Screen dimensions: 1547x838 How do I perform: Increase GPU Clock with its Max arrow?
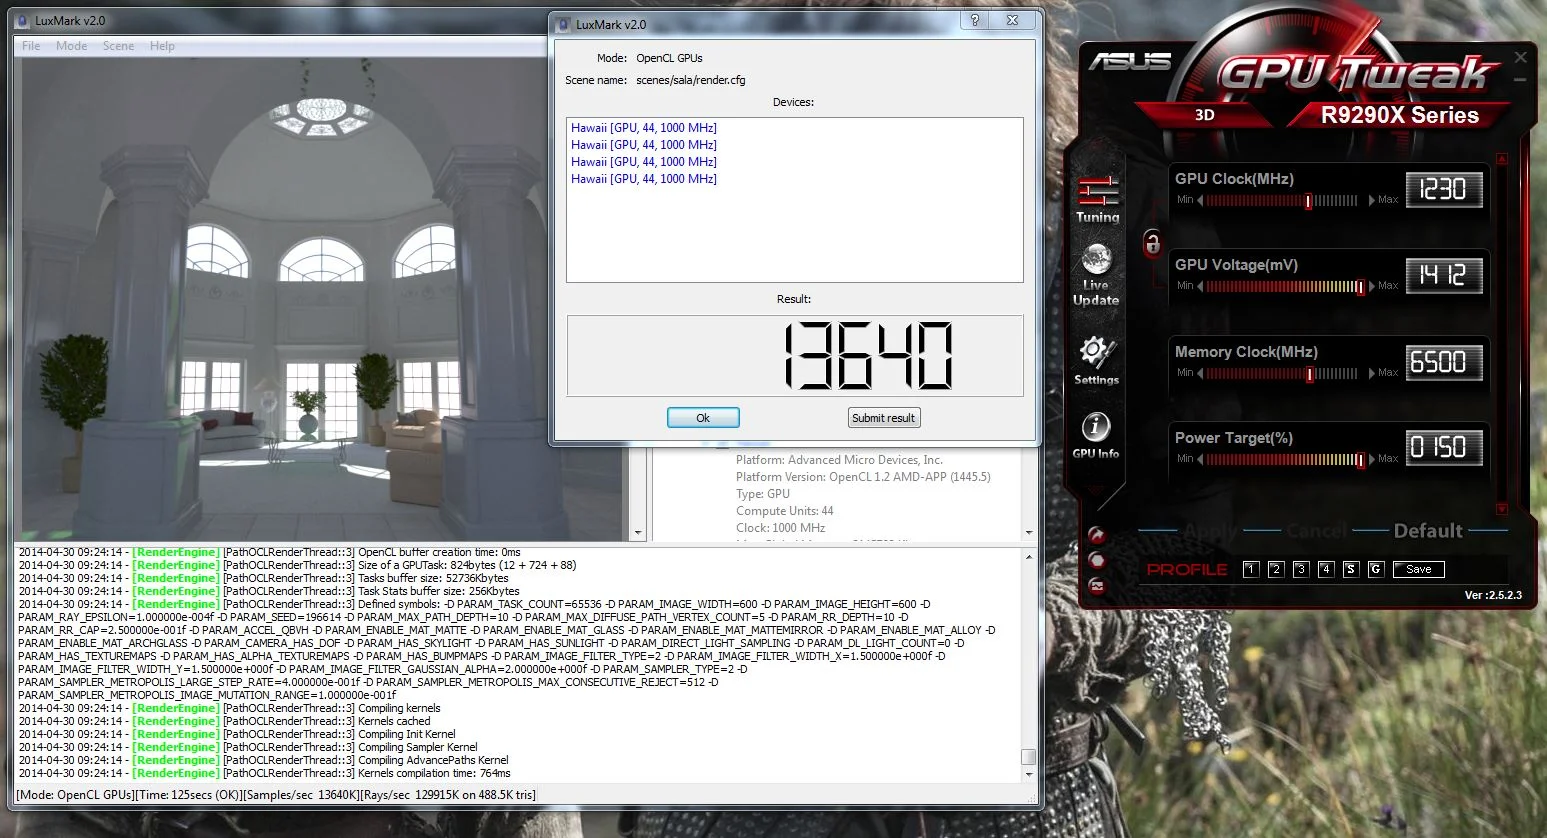coord(1371,200)
